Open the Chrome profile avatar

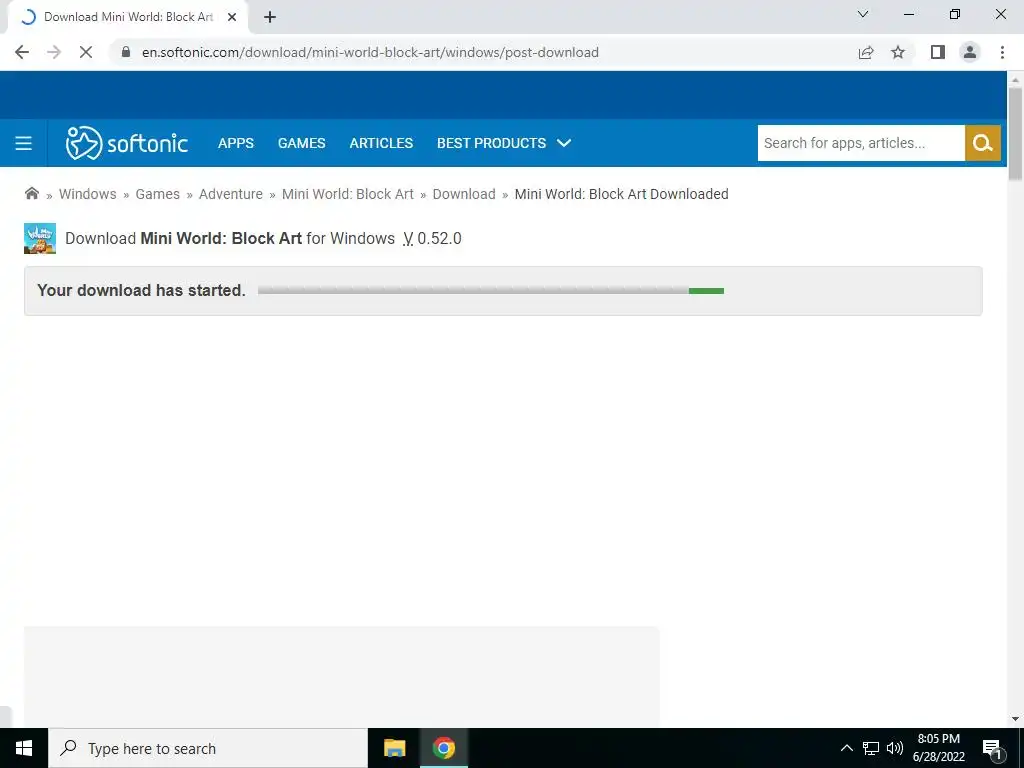tap(970, 52)
